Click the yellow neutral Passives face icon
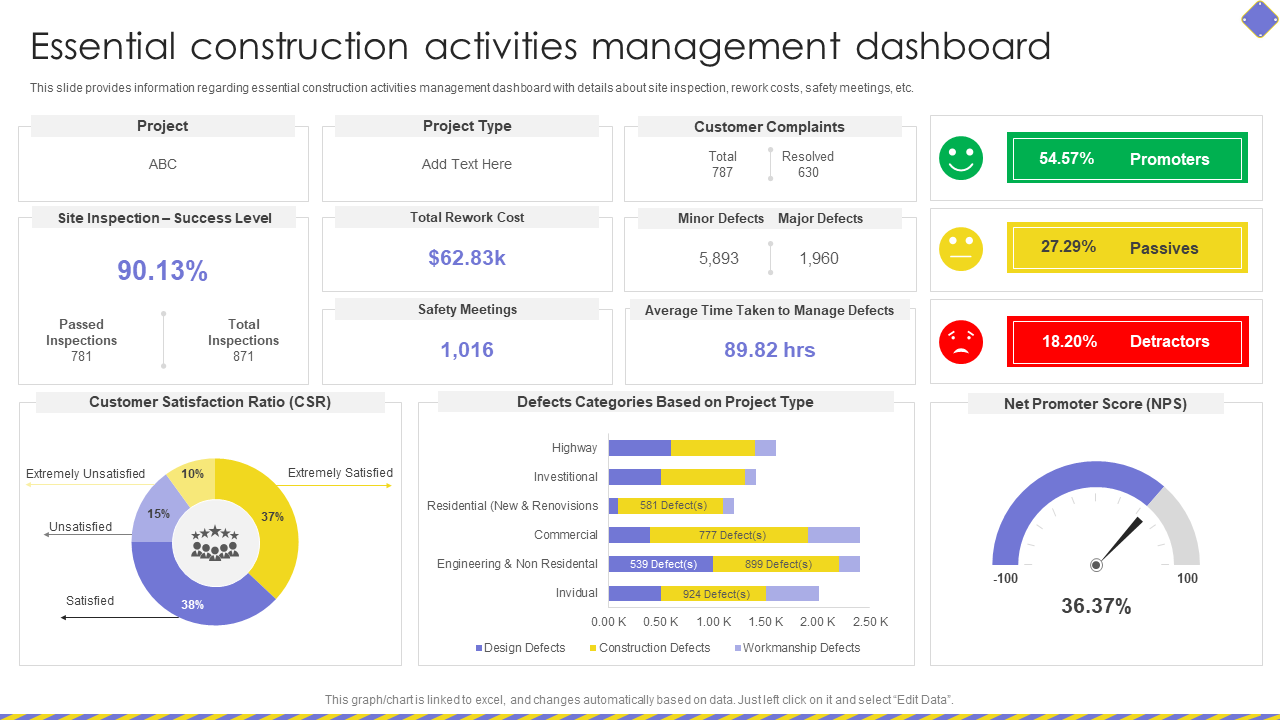The height and width of the screenshot is (720, 1280). (961, 249)
